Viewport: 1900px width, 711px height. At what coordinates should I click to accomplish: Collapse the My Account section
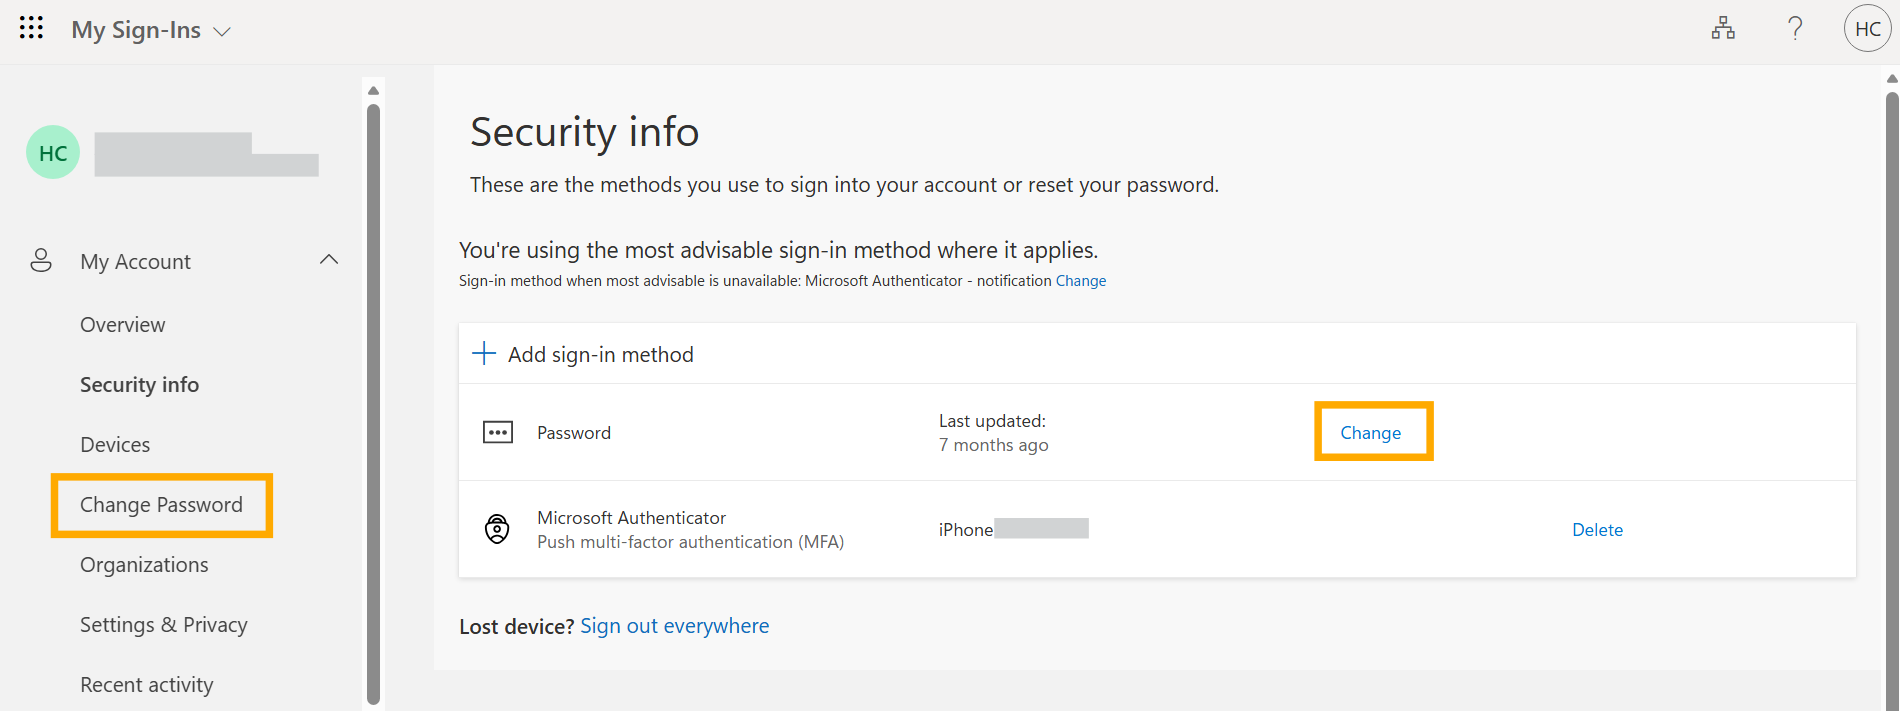(x=329, y=260)
